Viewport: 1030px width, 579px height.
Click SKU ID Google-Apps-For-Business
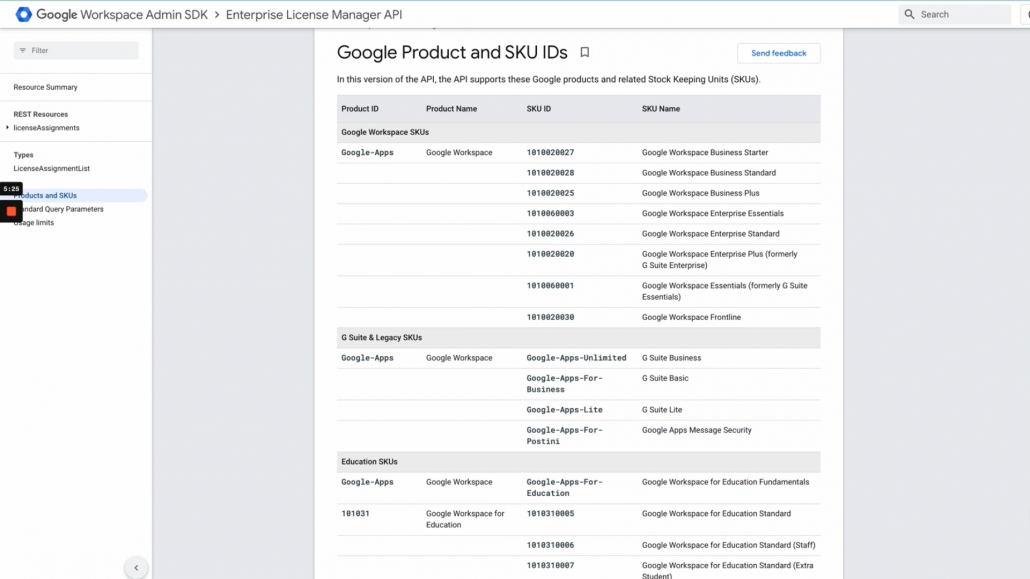pos(564,384)
